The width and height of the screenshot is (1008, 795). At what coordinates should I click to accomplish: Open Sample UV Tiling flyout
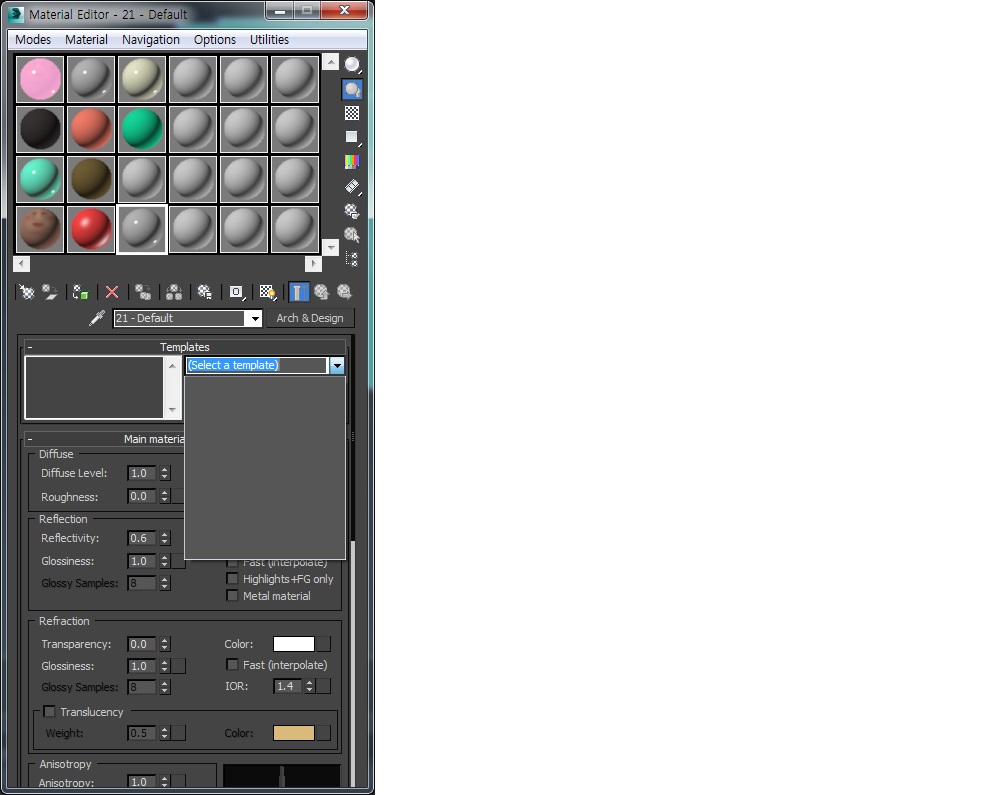[352, 137]
